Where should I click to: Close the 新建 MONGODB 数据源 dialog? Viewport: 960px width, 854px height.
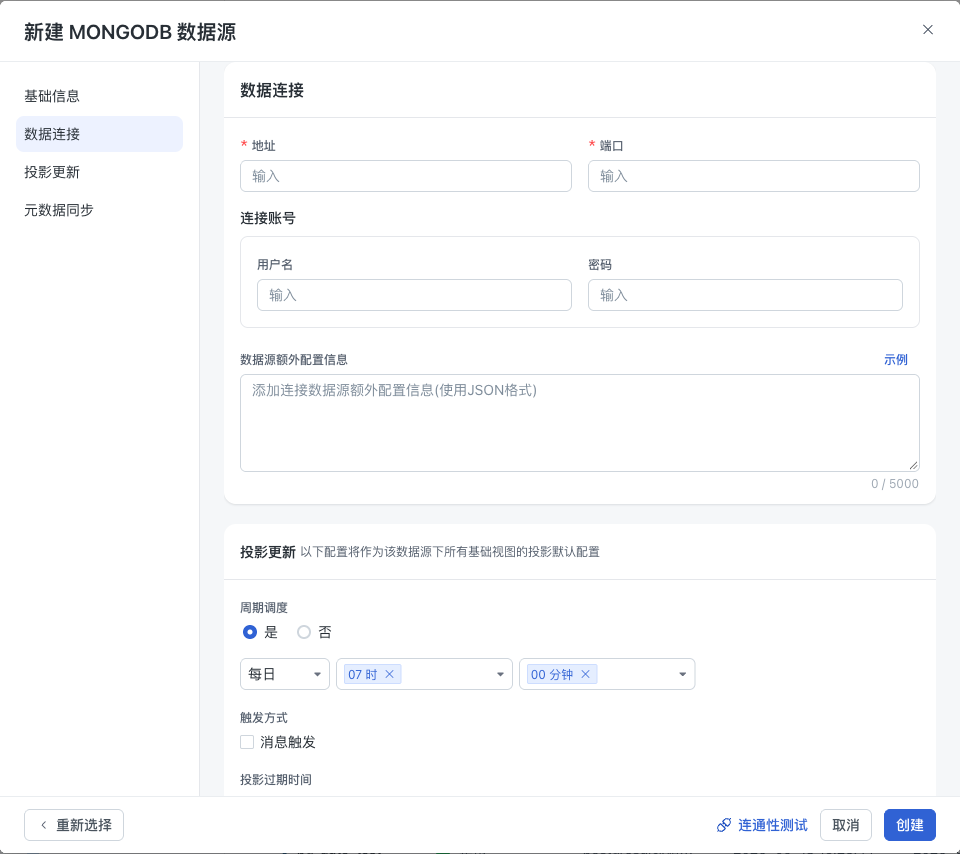(x=928, y=30)
